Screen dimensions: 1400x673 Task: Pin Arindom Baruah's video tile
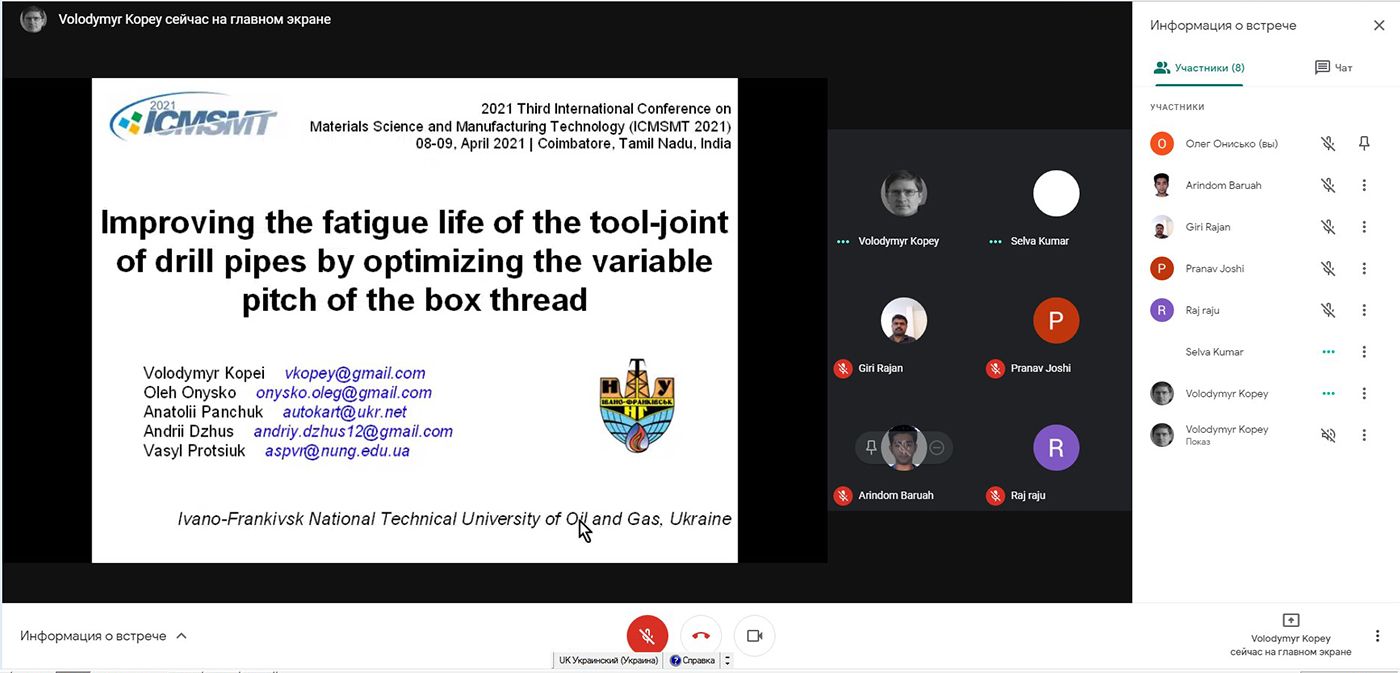click(871, 448)
